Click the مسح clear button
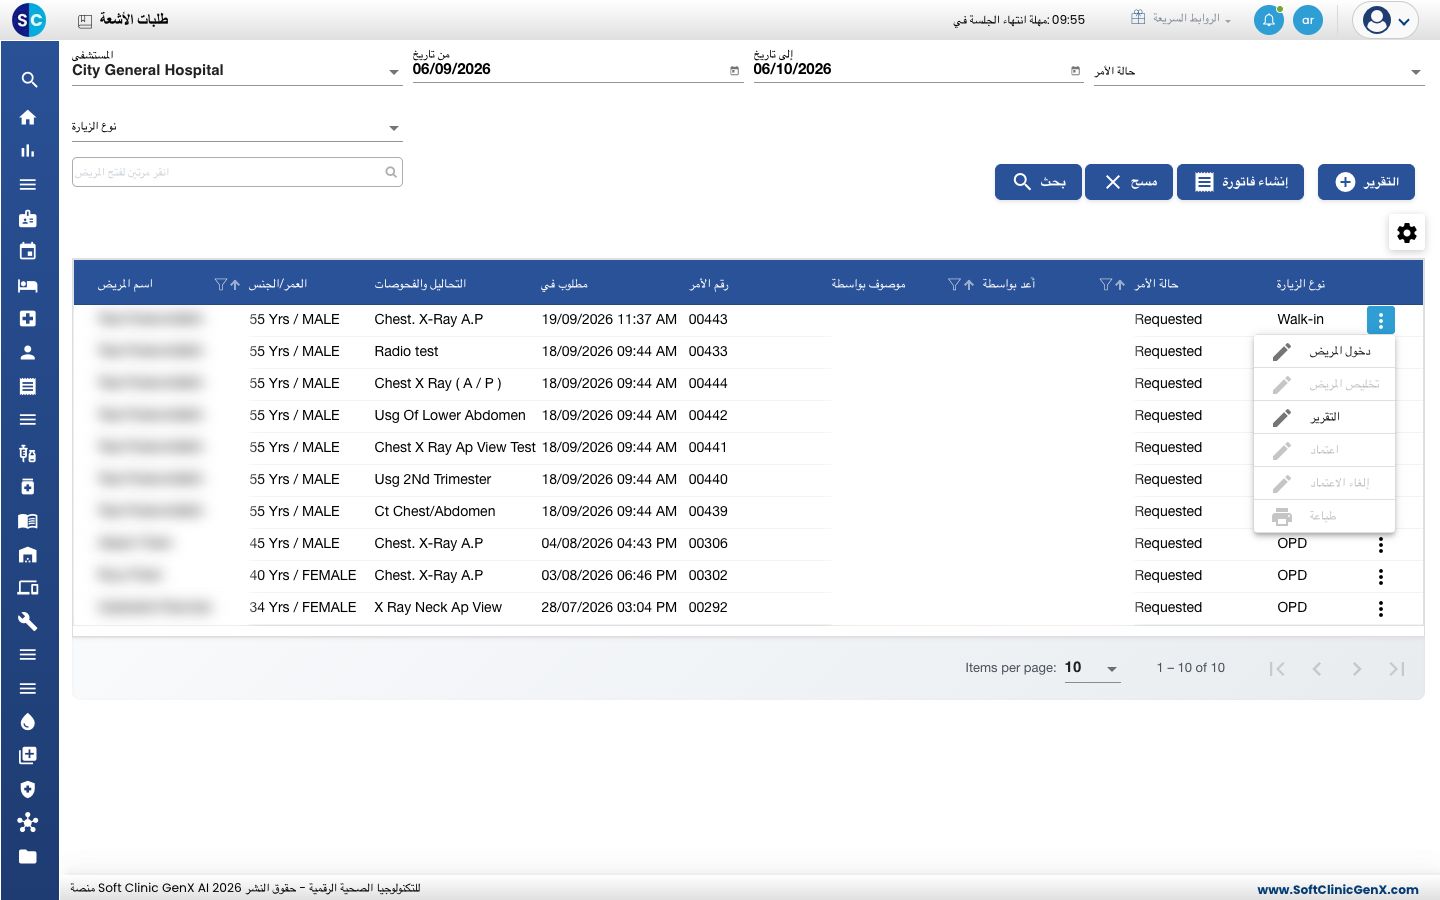The height and width of the screenshot is (900, 1440). tap(1129, 182)
